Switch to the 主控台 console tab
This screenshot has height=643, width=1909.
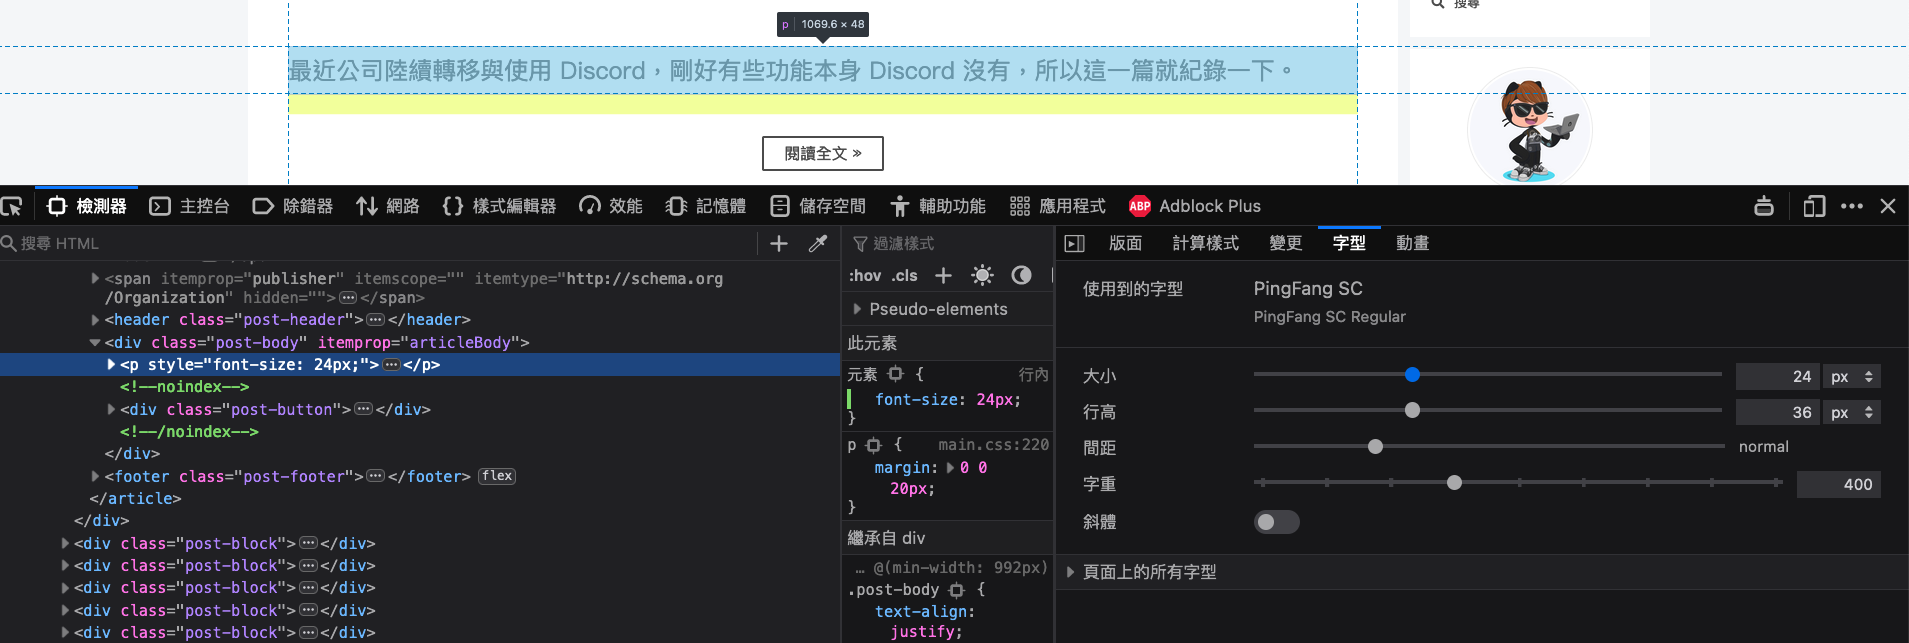pos(190,206)
